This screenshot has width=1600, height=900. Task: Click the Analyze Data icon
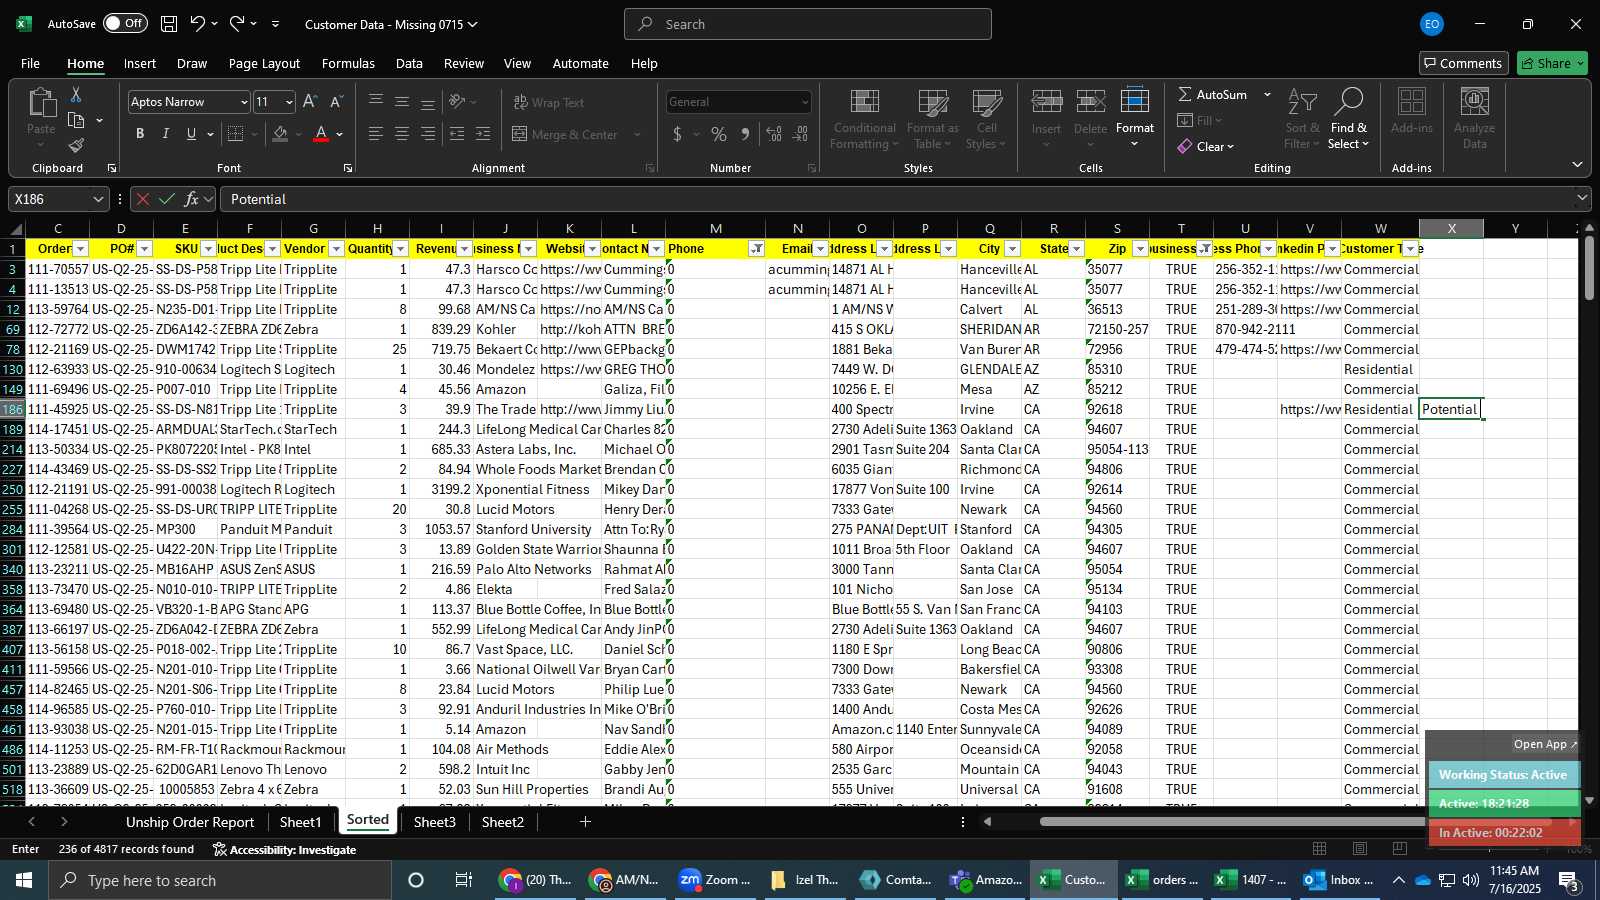pyautogui.click(x=1475, y=103)
